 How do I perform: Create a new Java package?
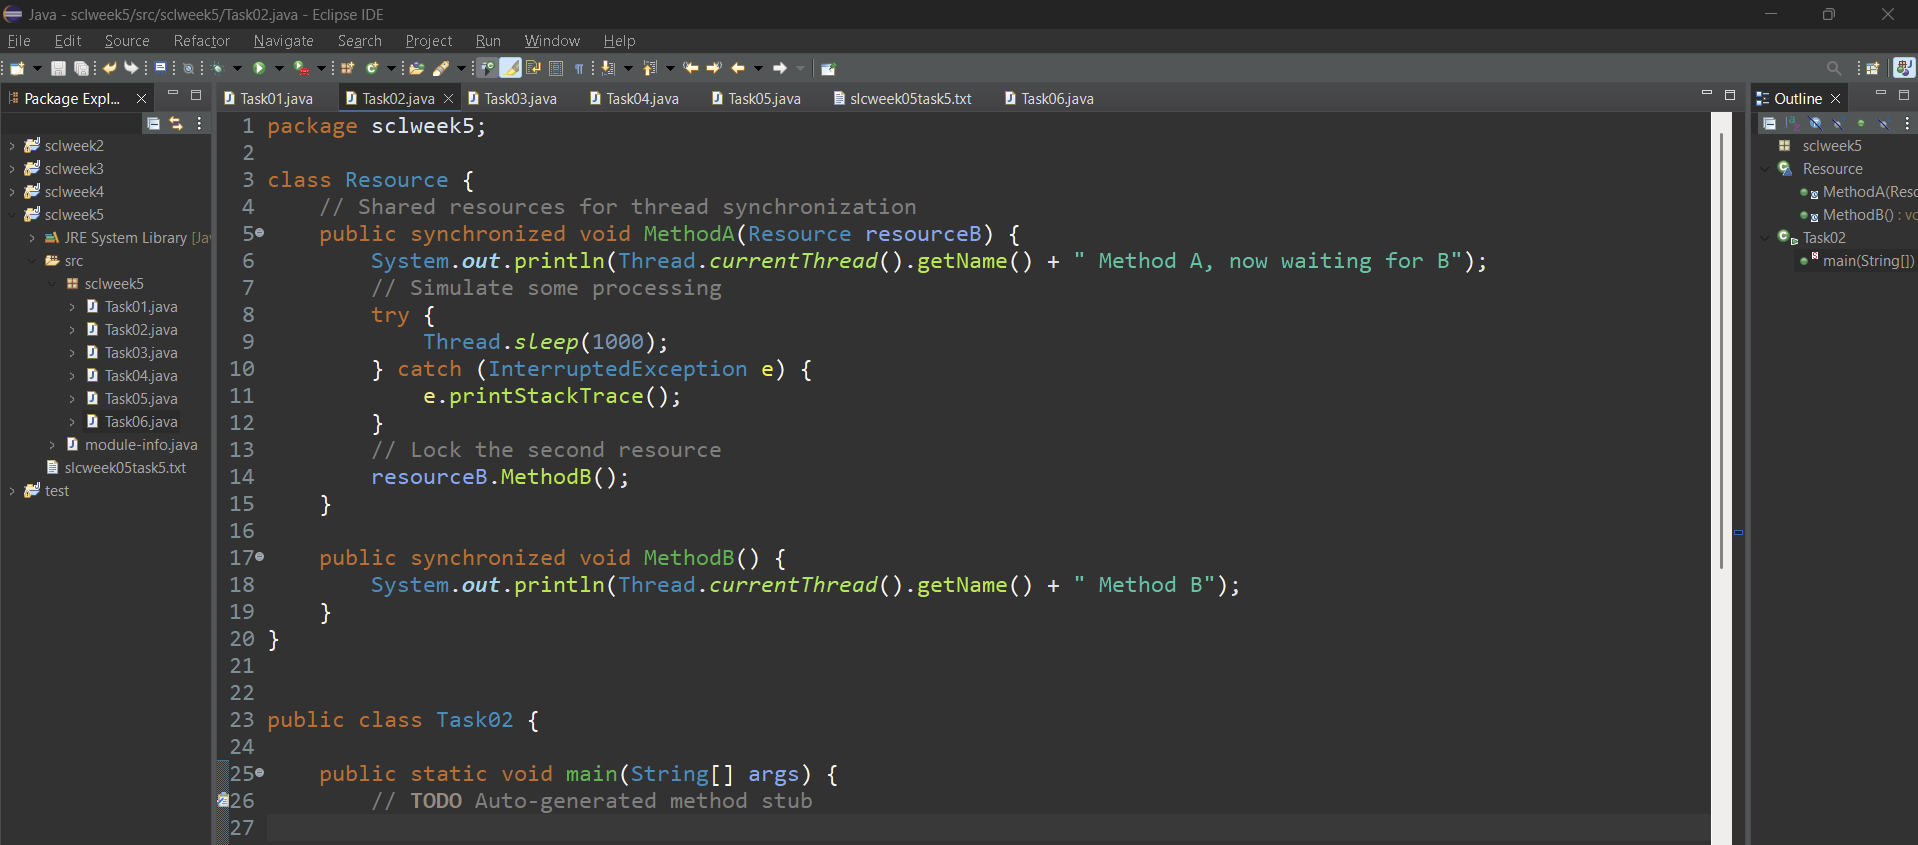tap(348, 68)
